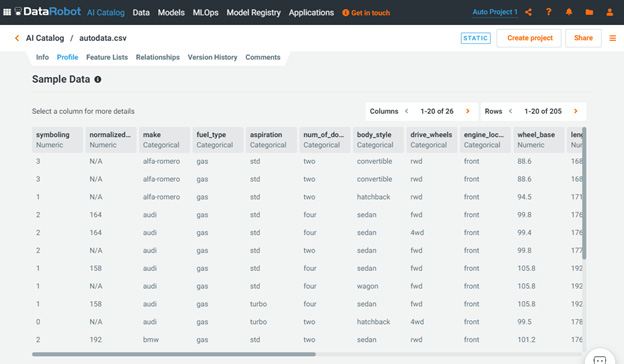The width and height of the screenshot is (624, 364).
Task: Switch to the Profile tab
Action: click(67, 57)
